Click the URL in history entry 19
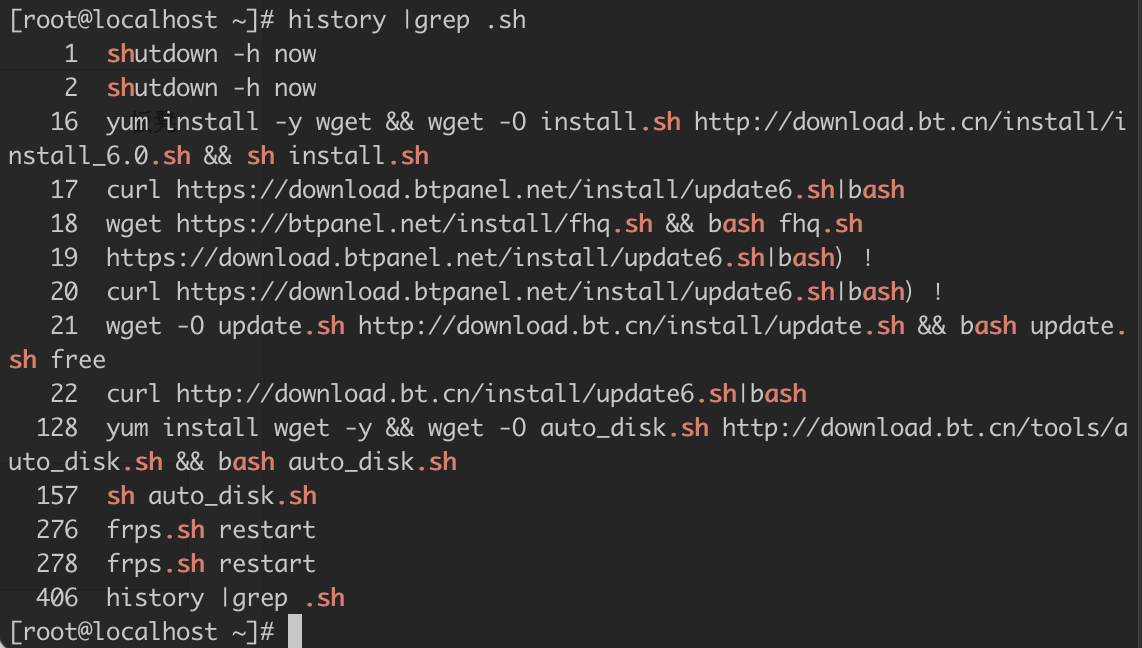Screen dimensions: 1142x648 (x=436, y=258)
